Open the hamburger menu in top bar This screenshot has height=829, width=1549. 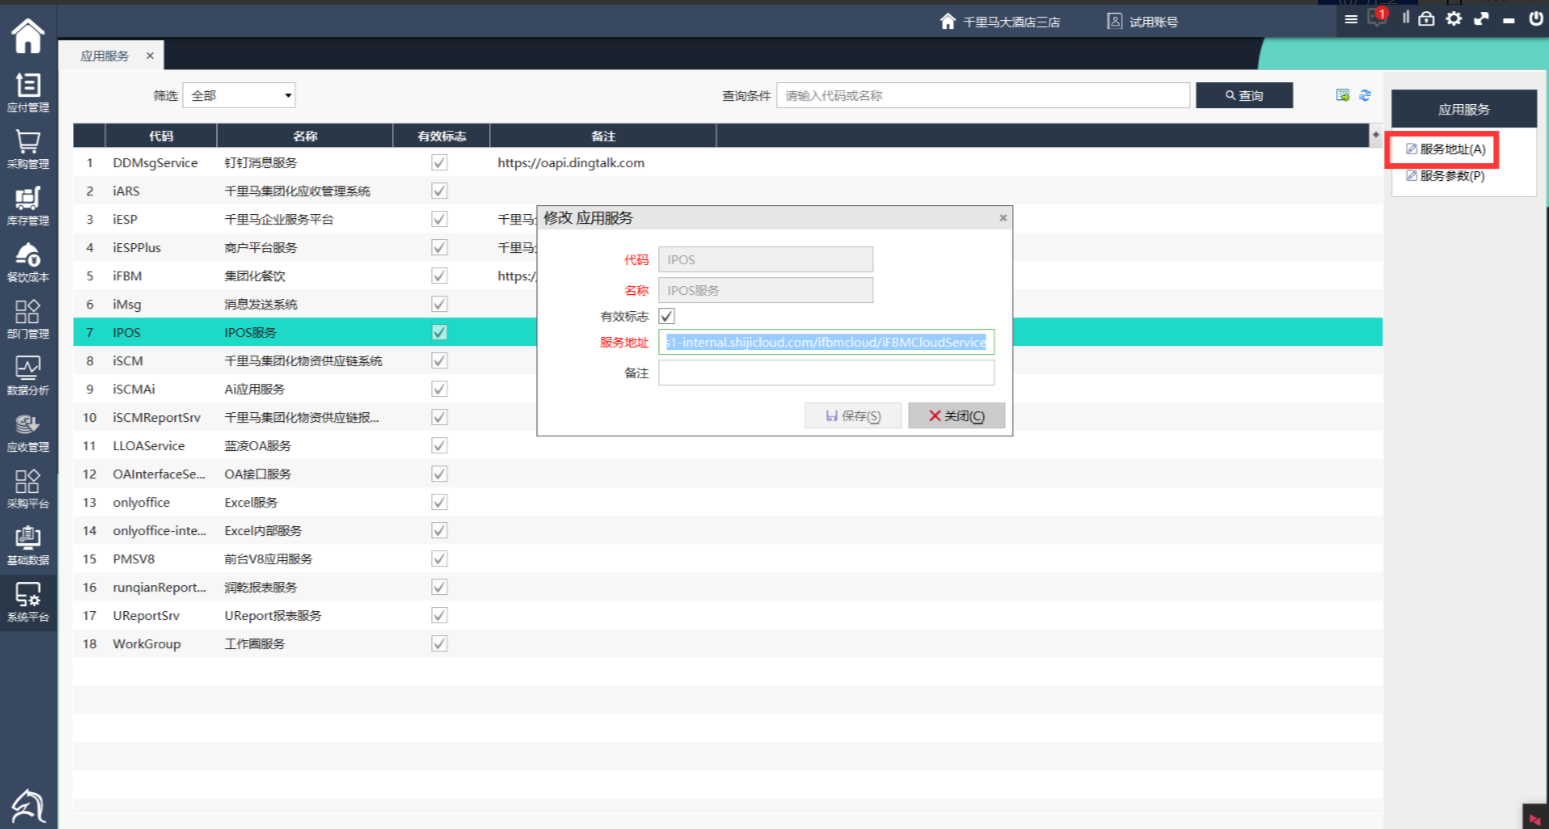1351,19
